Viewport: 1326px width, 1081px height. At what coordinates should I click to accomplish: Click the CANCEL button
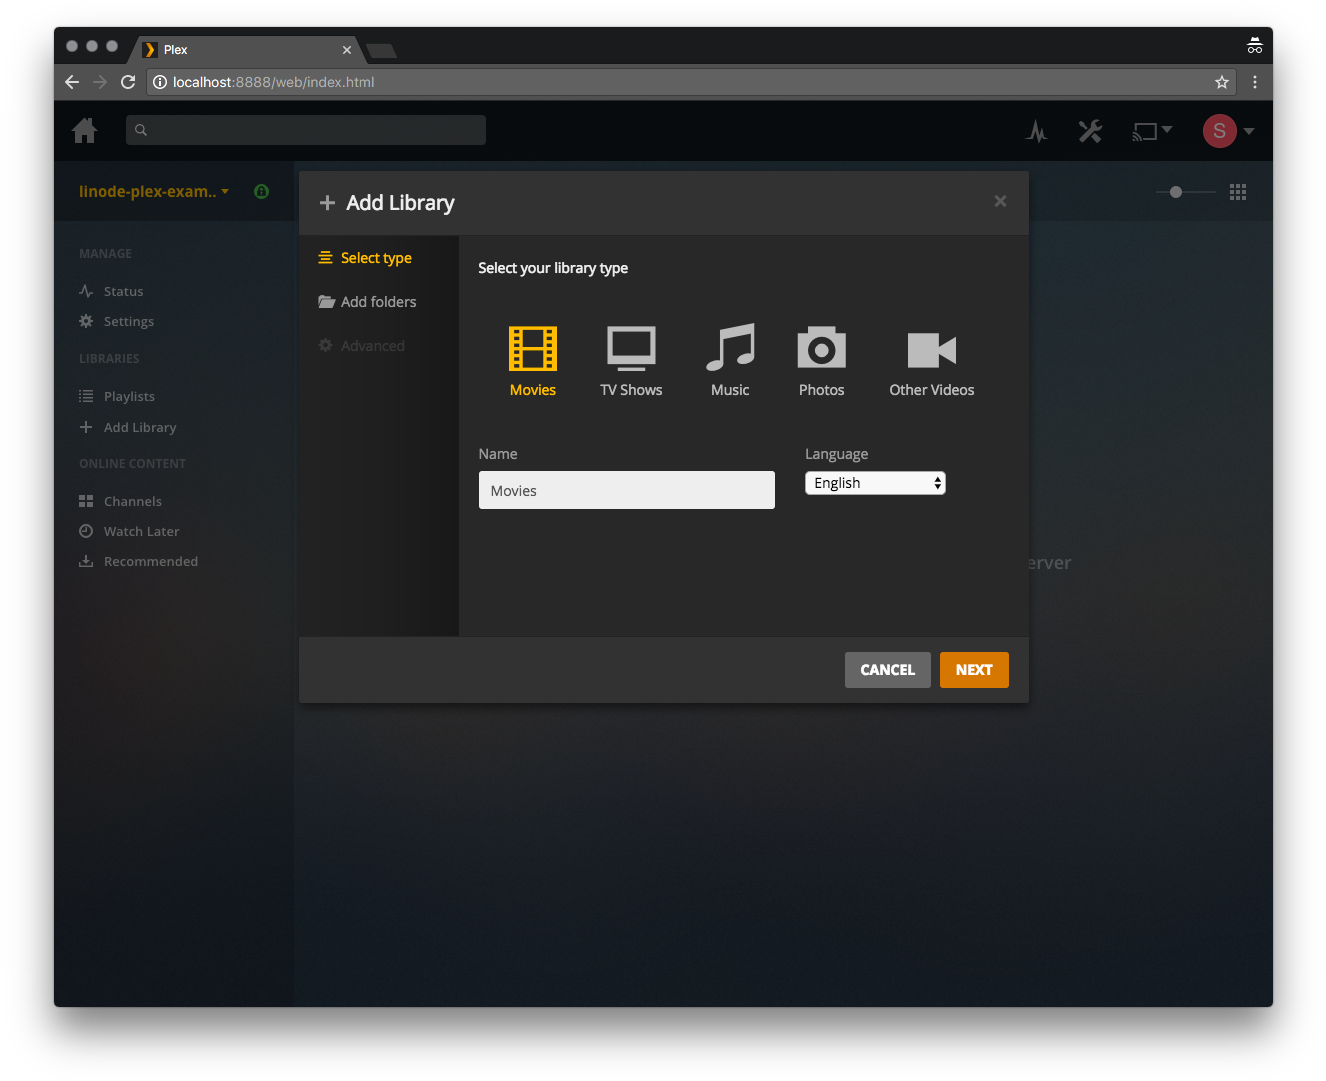point(887,669)
